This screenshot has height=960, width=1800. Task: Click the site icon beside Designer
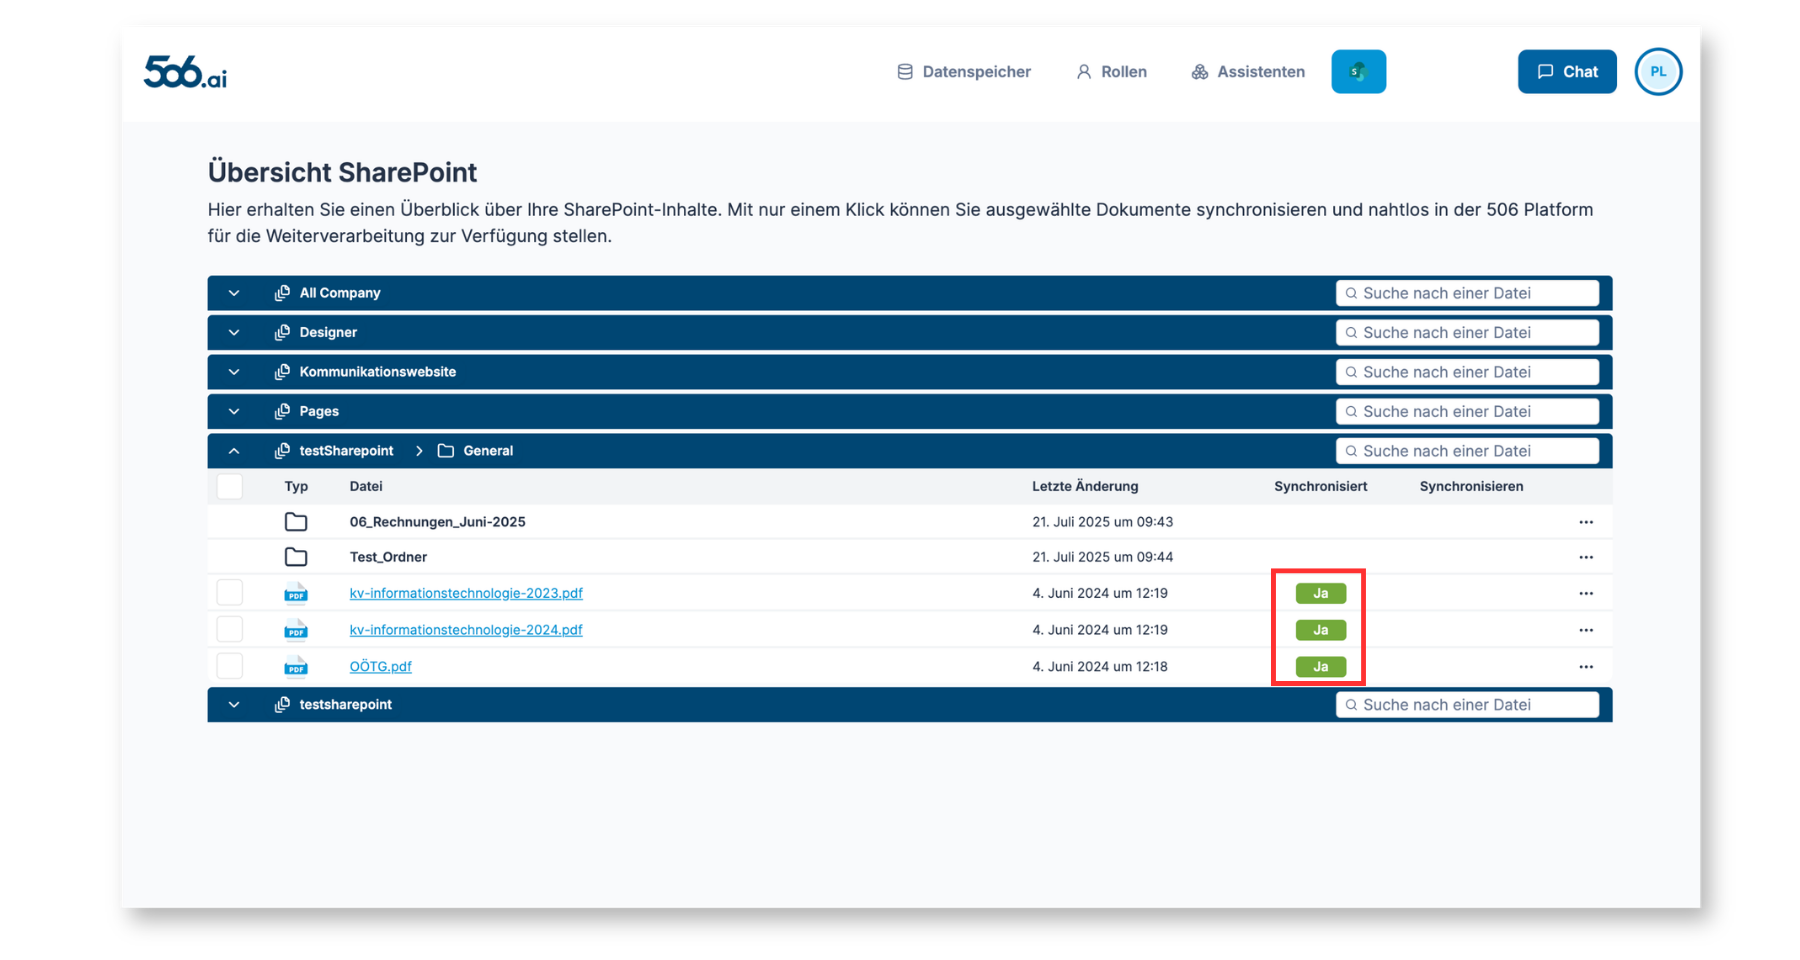pos(282,332)
